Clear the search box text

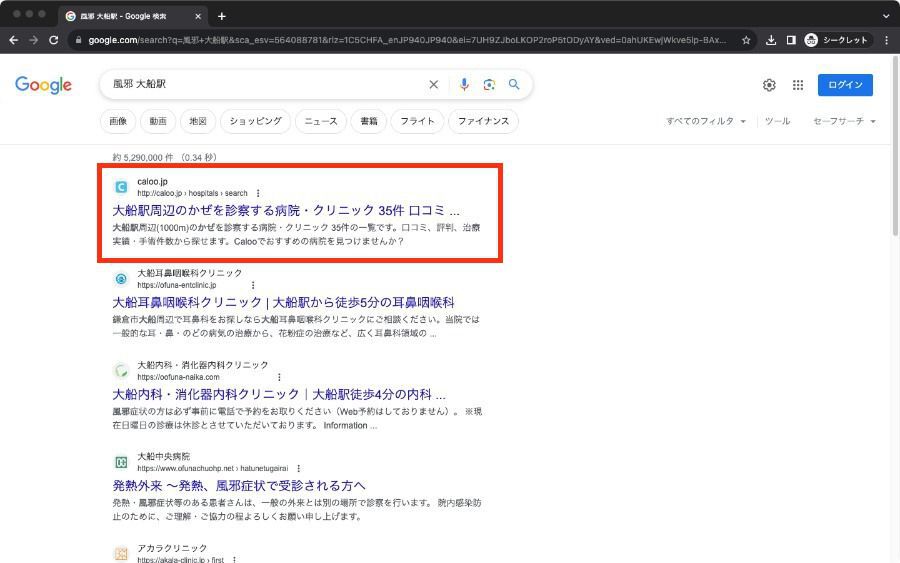[433, 85]
